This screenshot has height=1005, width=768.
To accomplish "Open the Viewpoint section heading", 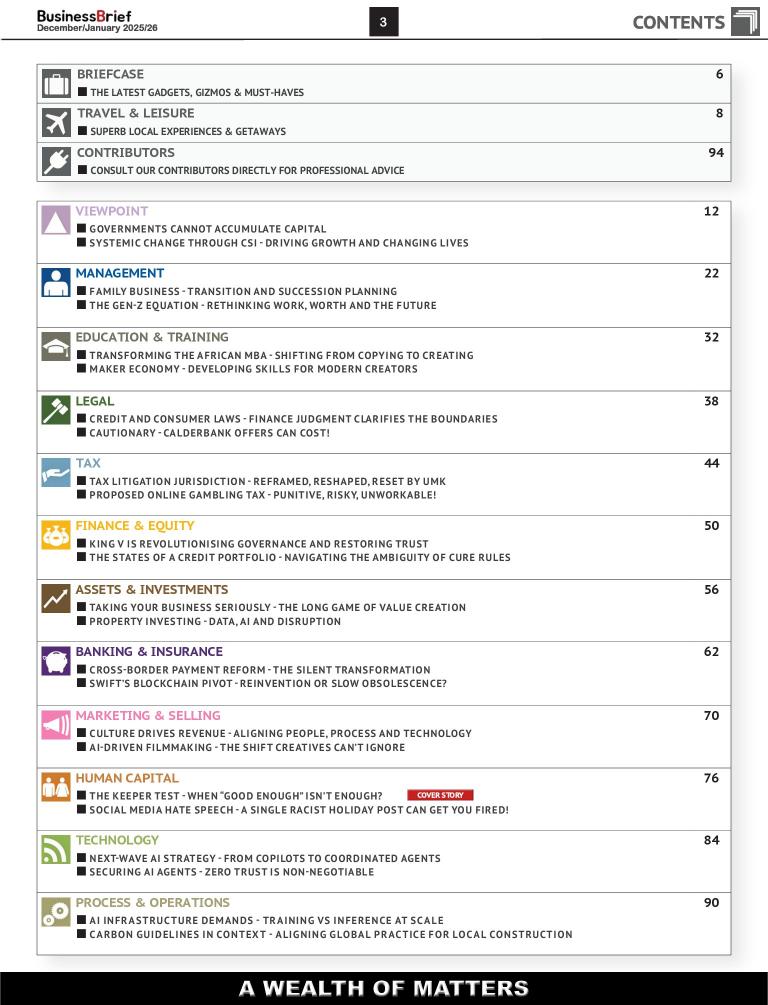I will click(112, 212).
